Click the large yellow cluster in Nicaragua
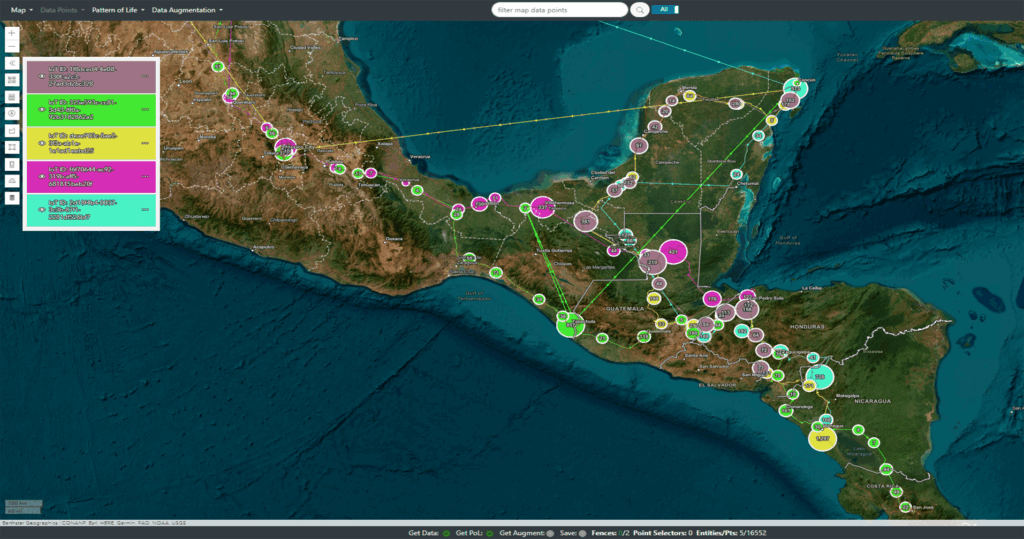Viewport: 1024px width, 539px height. [822, 438]
